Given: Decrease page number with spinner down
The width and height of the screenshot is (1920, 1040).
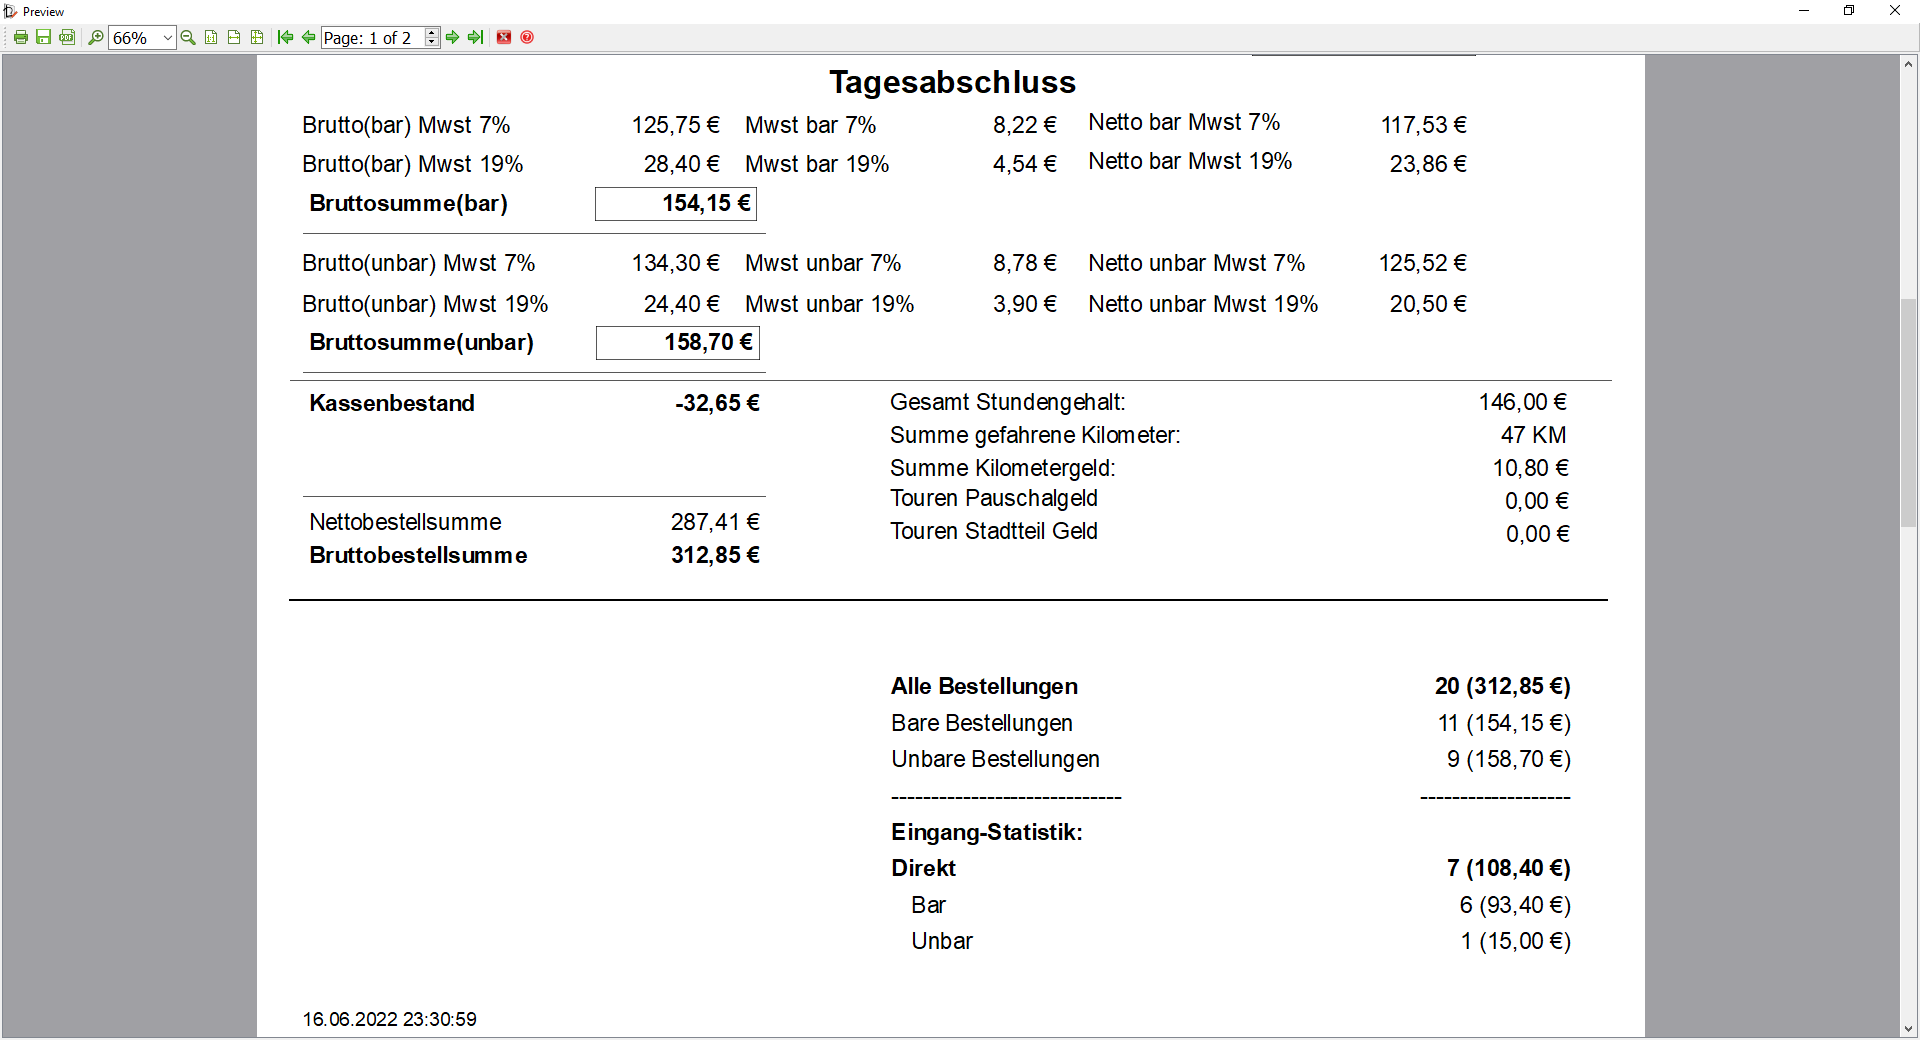Looking at the screenshot, I should [x=432, y=43].
